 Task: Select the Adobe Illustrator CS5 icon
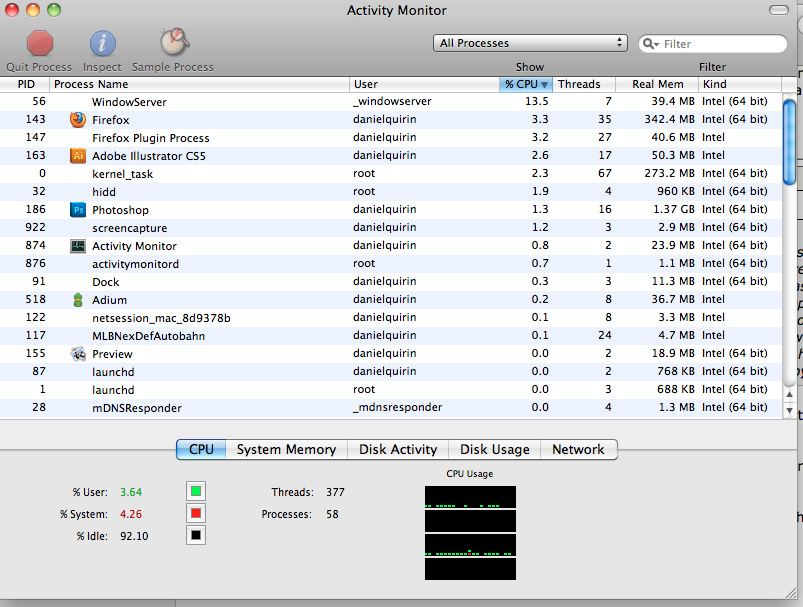point(78,156)
